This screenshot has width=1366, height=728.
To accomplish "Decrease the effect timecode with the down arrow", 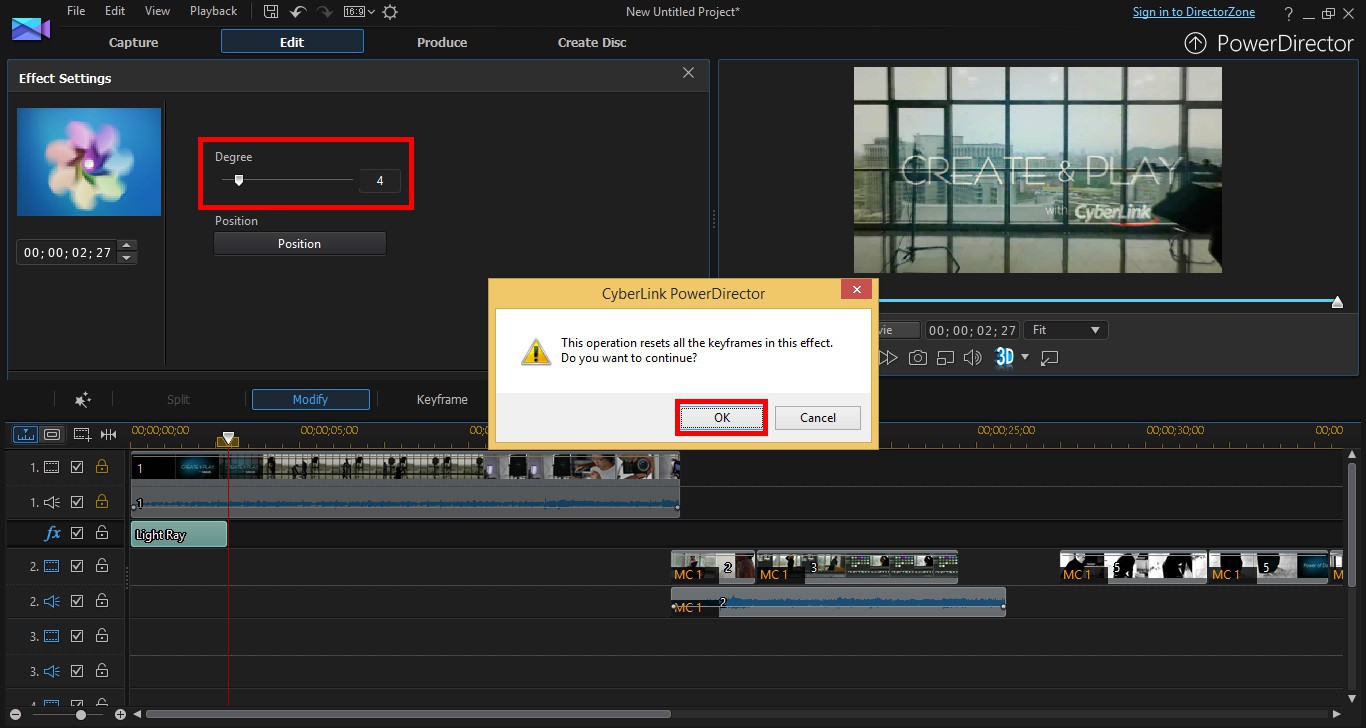I will (x=126, y=258).
